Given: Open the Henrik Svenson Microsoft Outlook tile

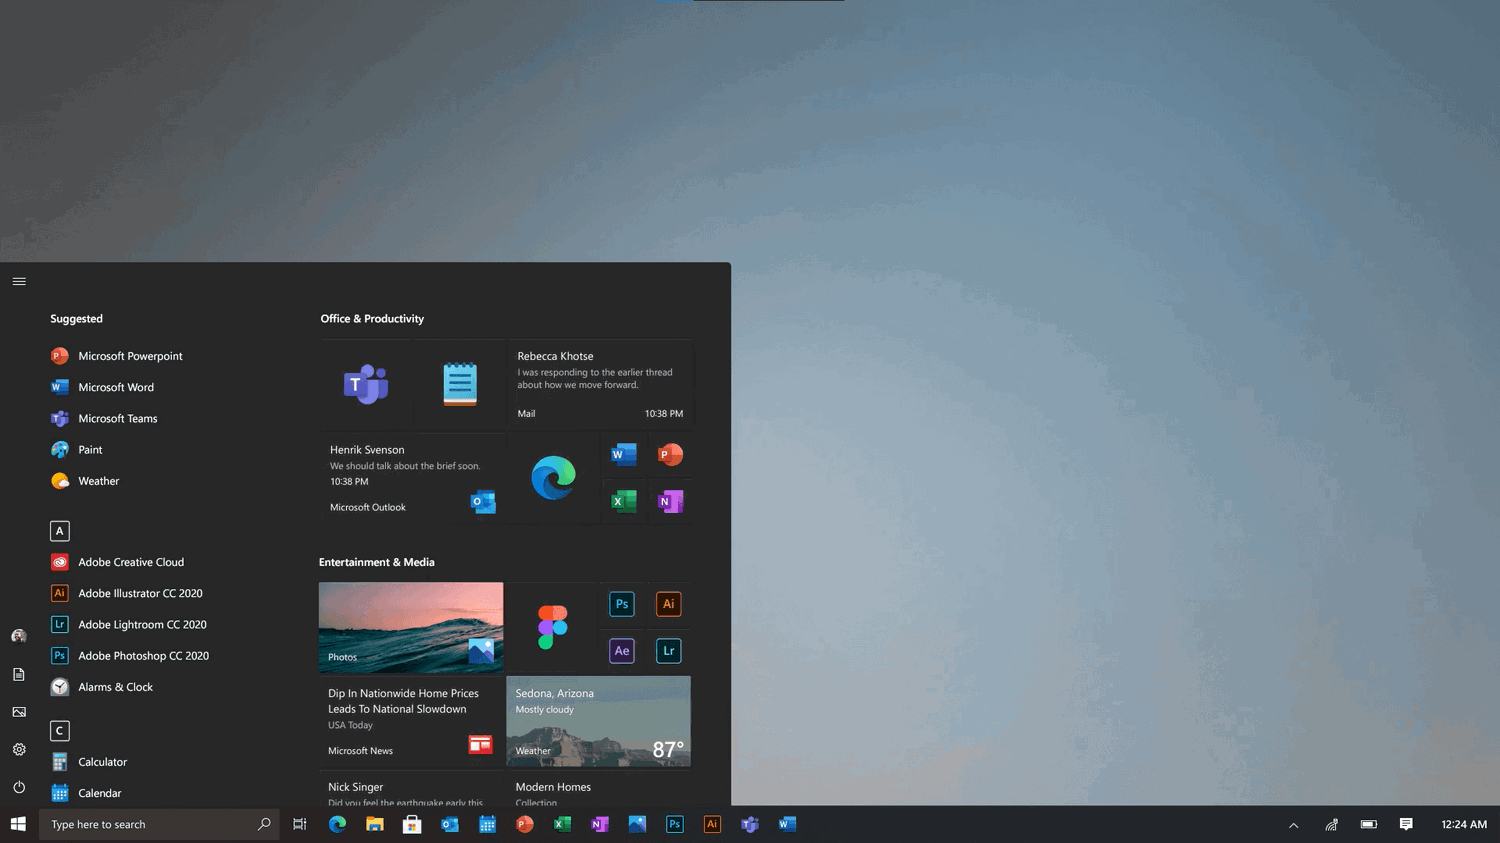Looking at the screenshot, I should coord(413,478).
